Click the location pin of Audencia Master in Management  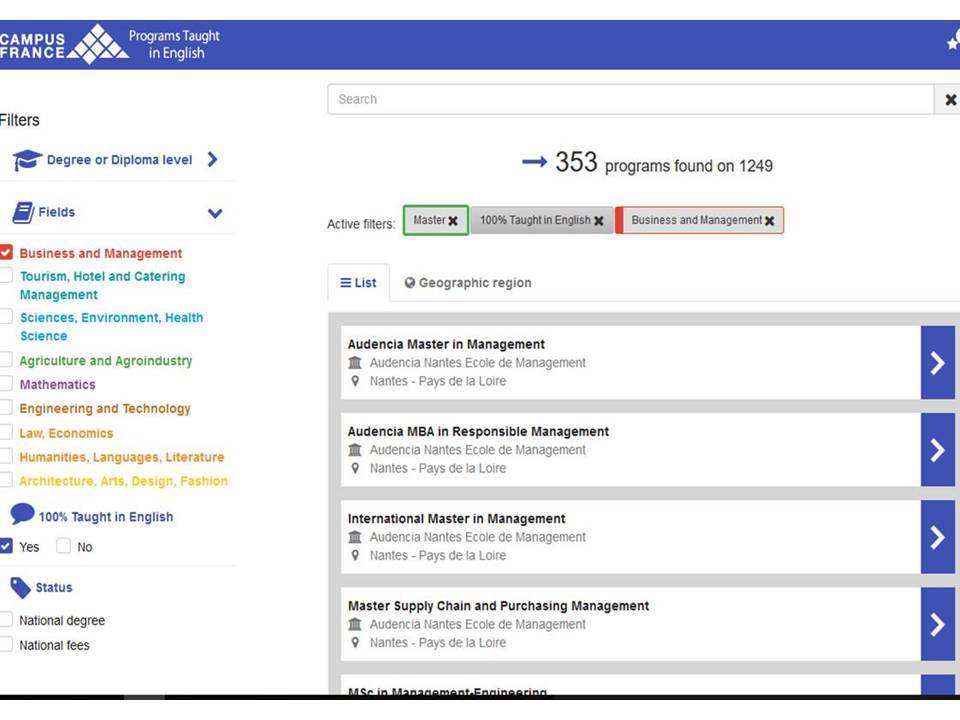pos(355,381)
